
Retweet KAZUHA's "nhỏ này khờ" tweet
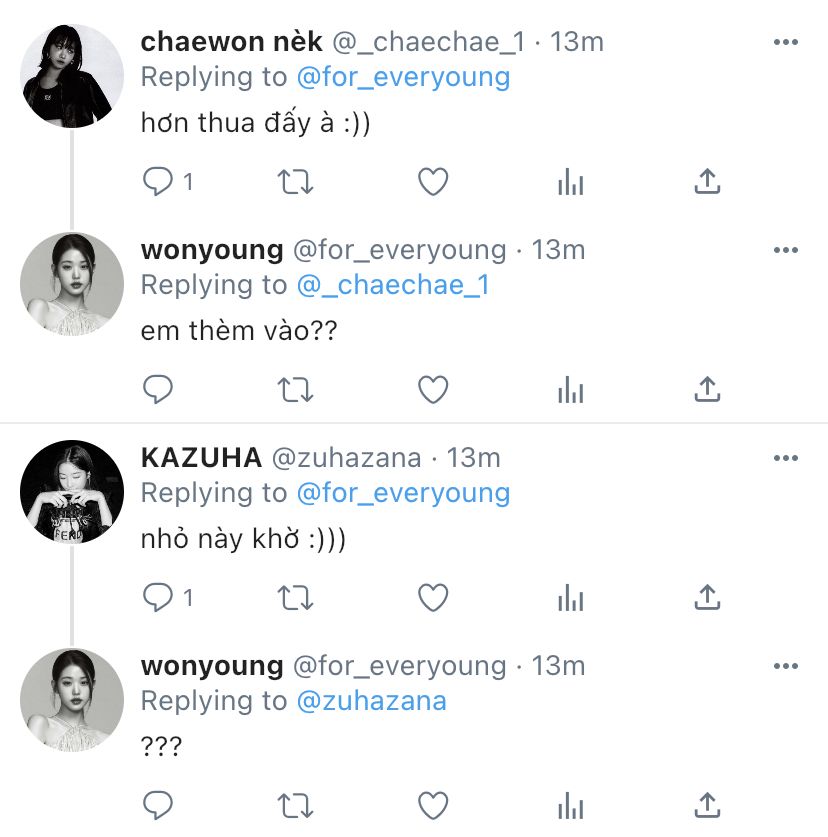click(x=295, y=597)
